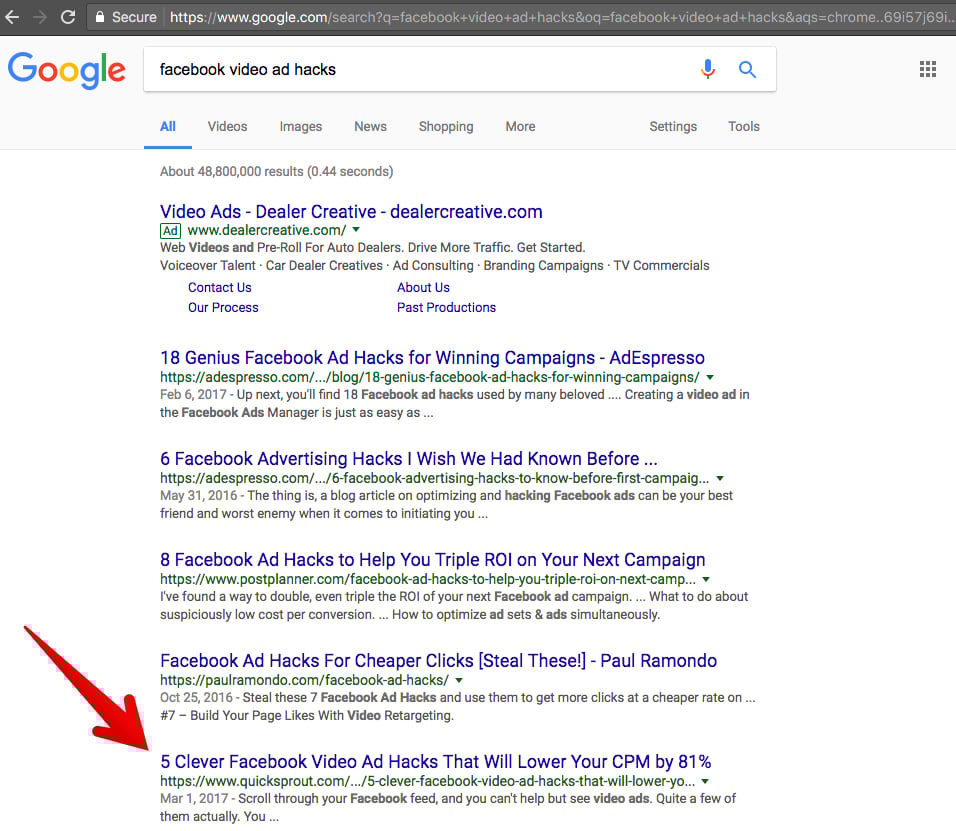Open dropdown next to quicksprout.com URL
Viewport: 956px width, 831px height.
[705, 781]
